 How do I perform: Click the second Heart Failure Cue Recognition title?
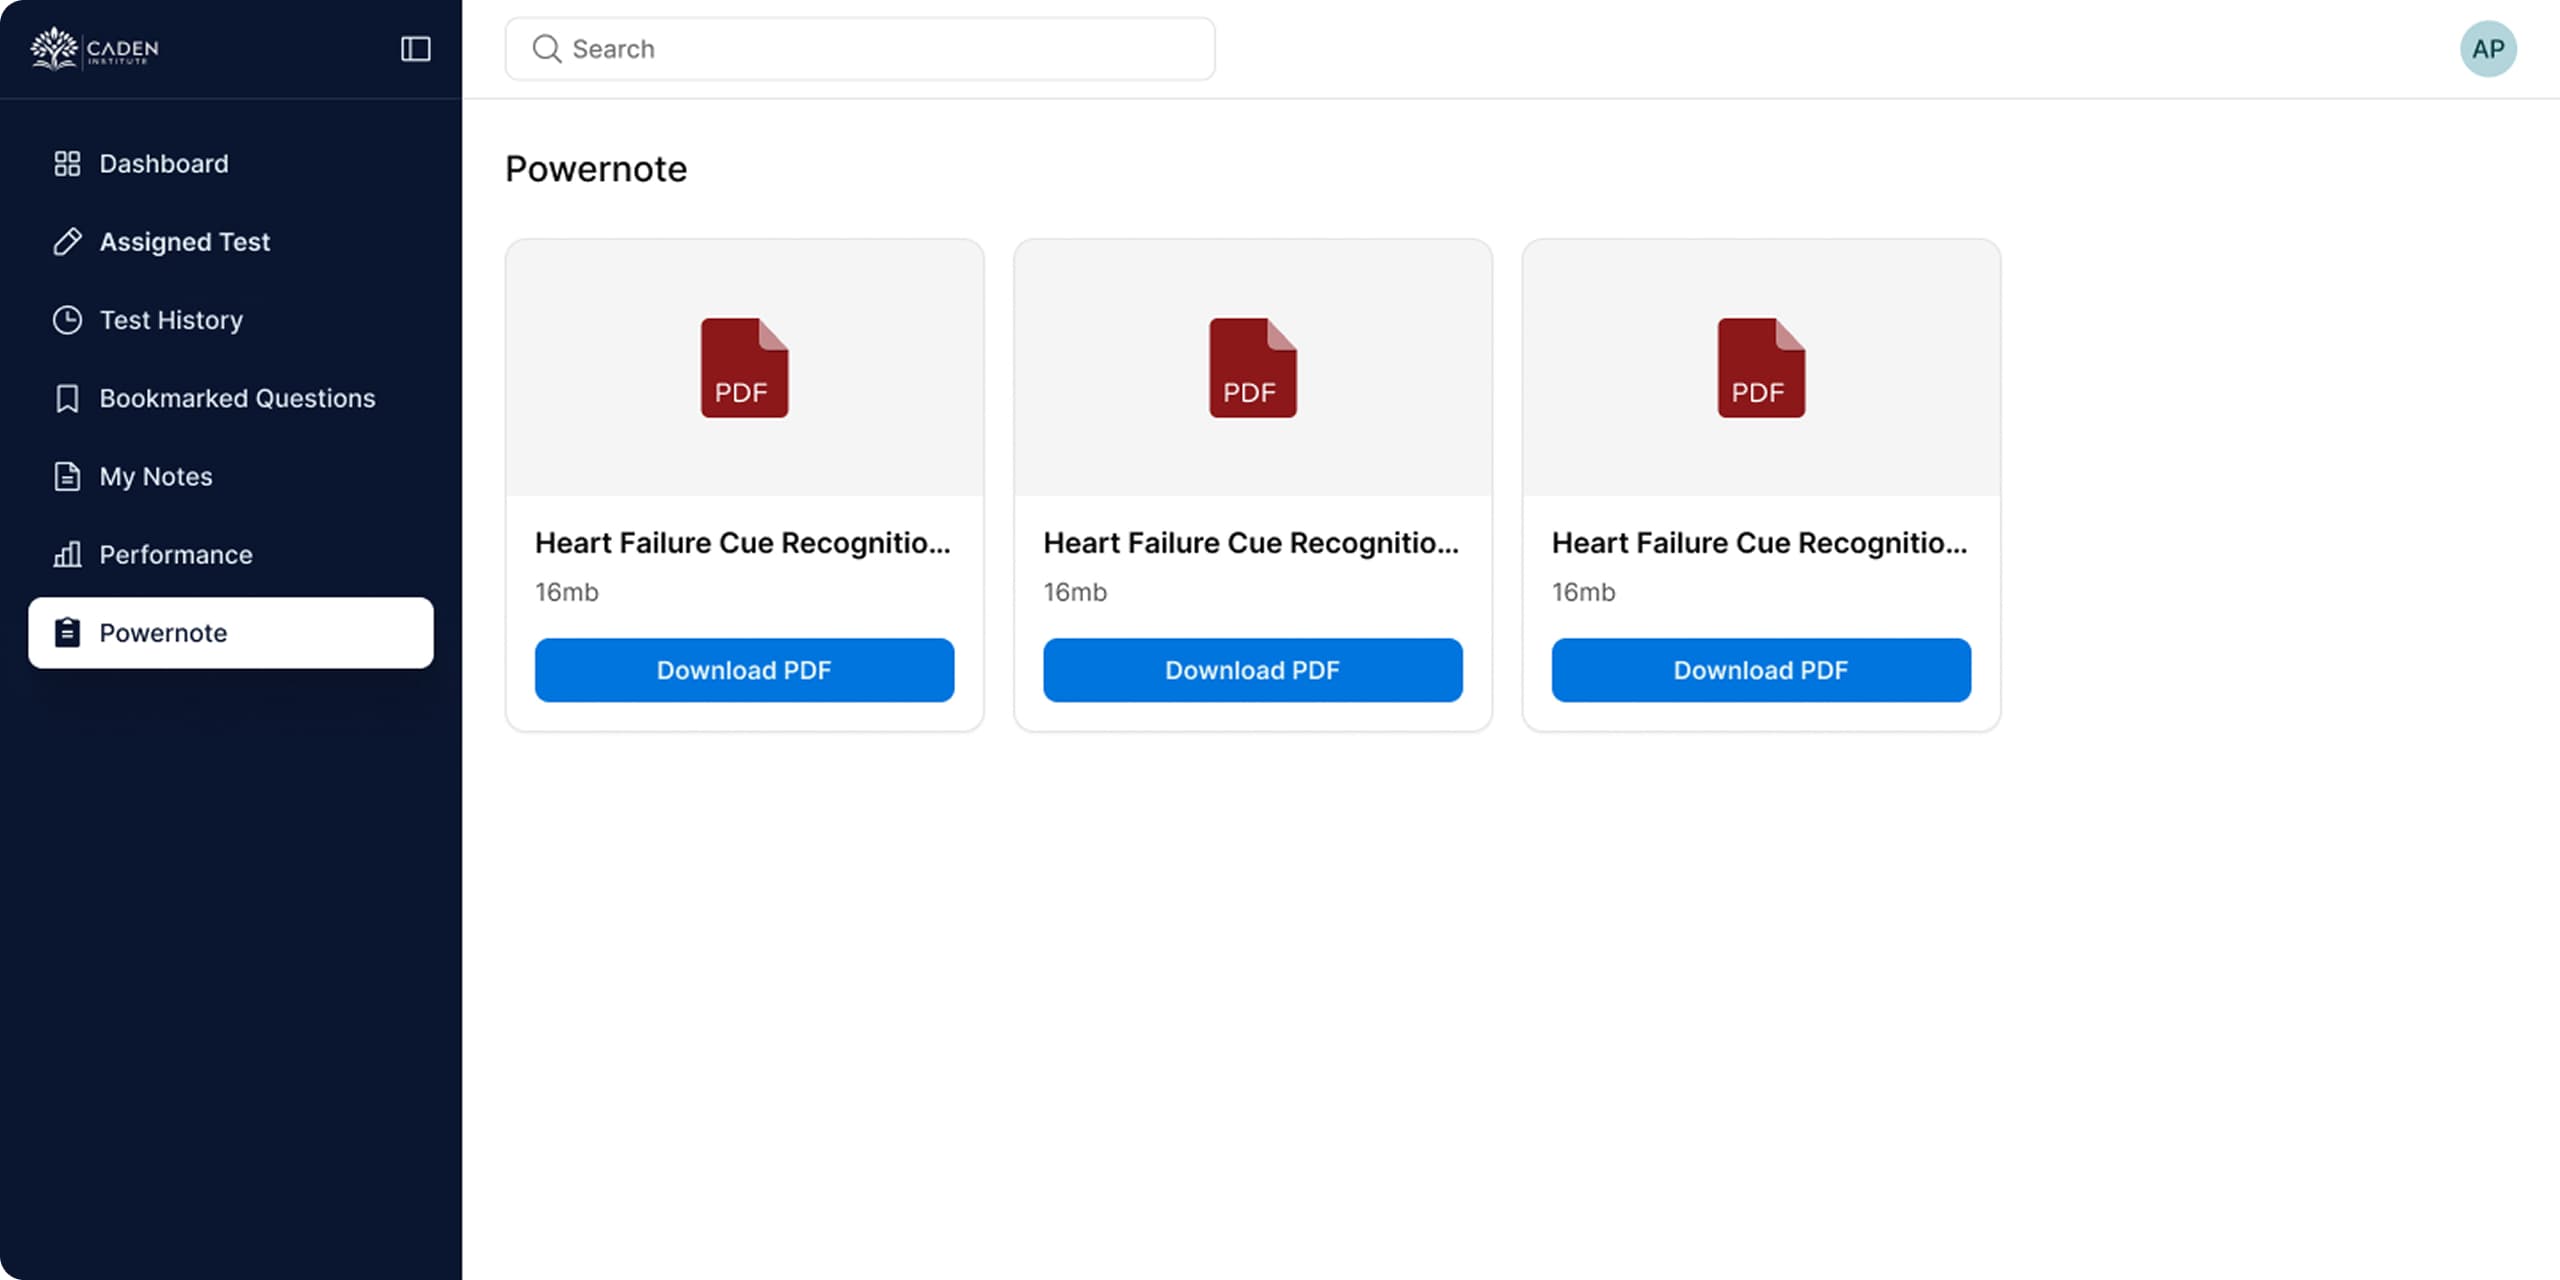click(x=1251, y=542)
